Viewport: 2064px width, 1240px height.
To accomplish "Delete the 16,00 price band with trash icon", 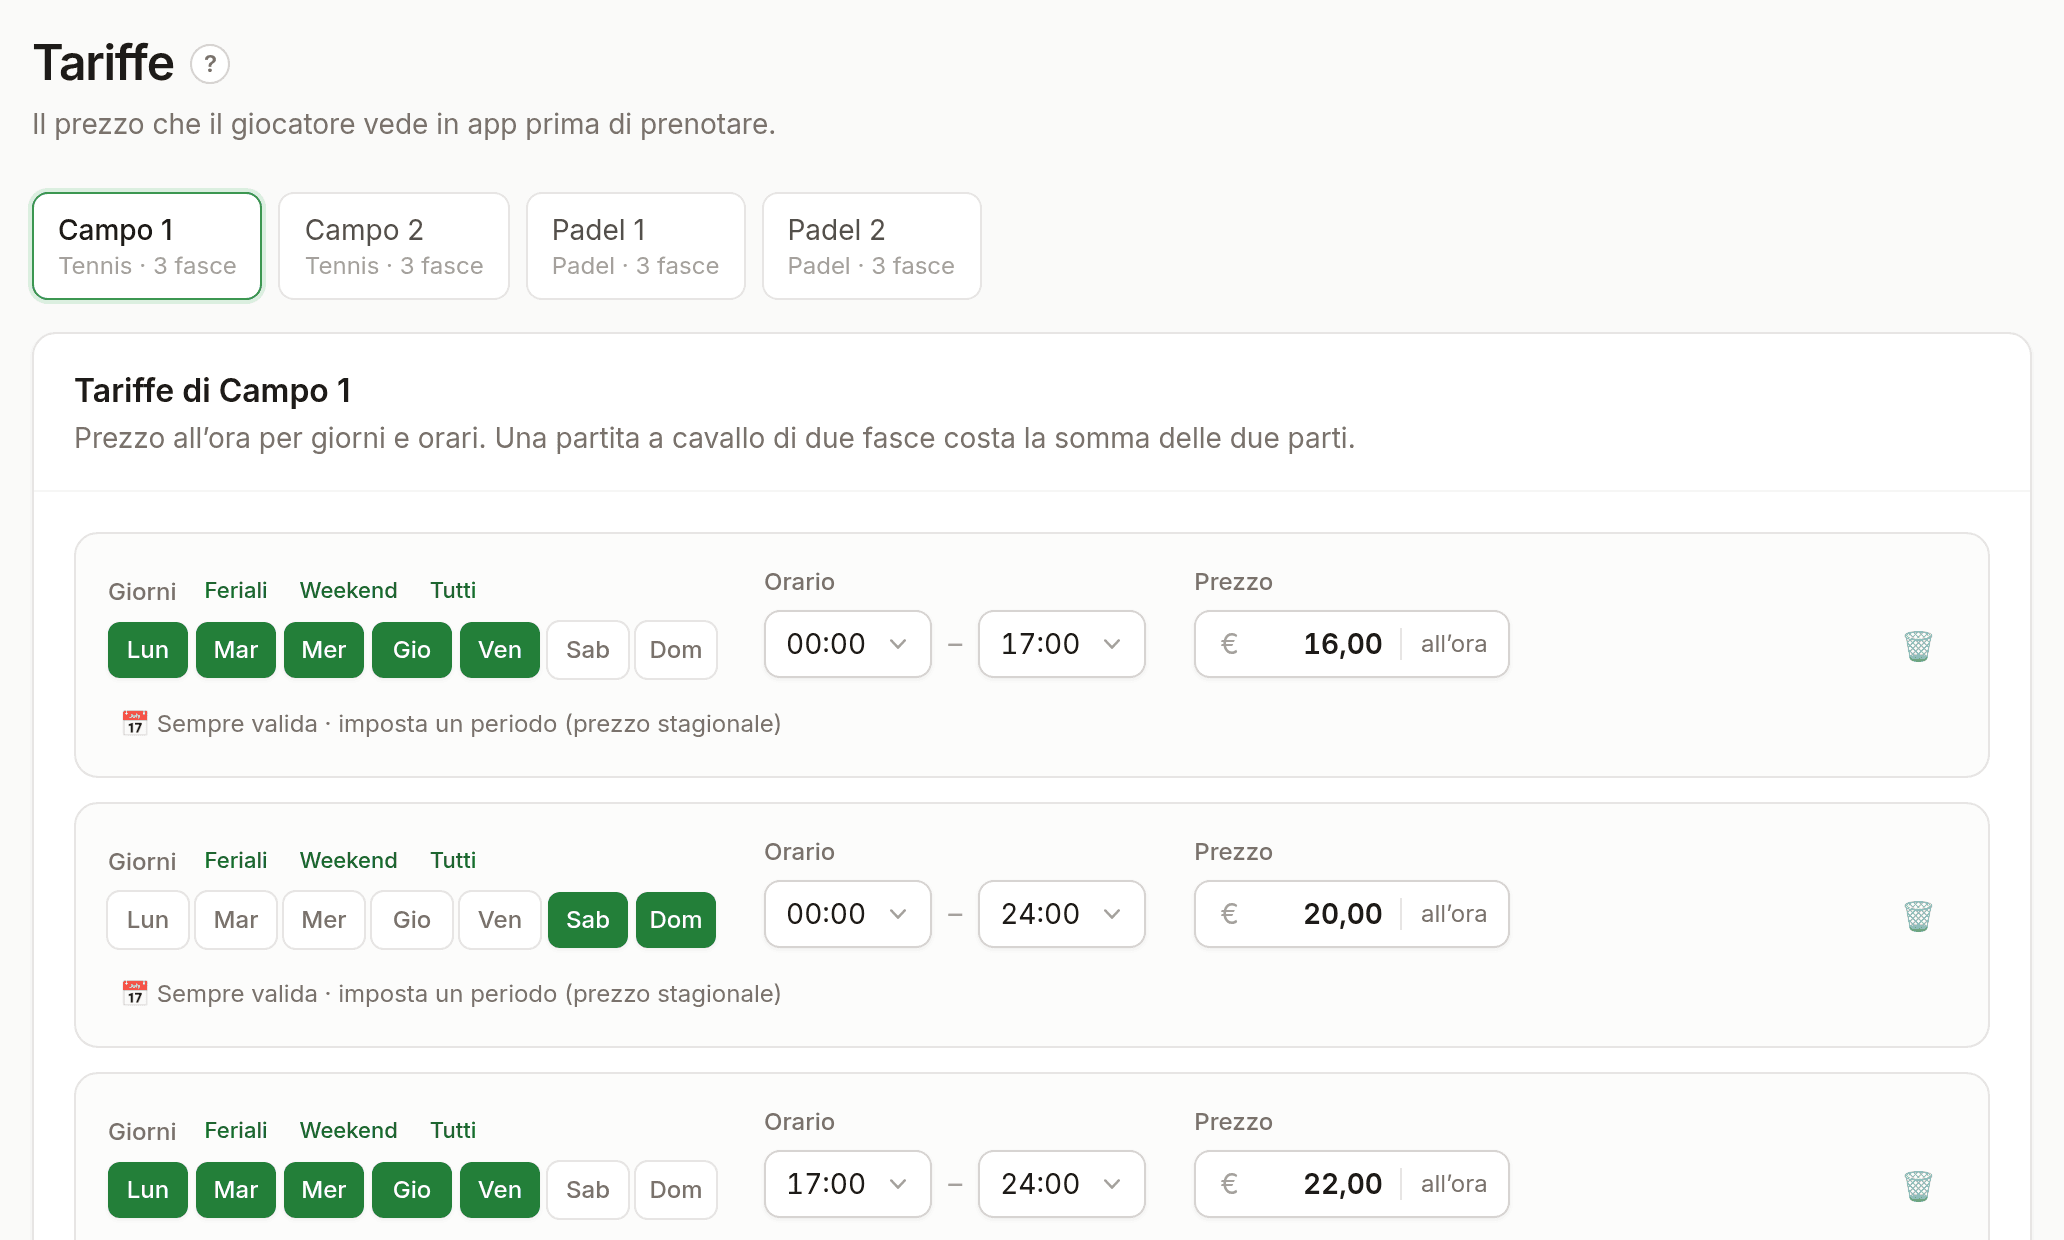I will coord(1918,646).
